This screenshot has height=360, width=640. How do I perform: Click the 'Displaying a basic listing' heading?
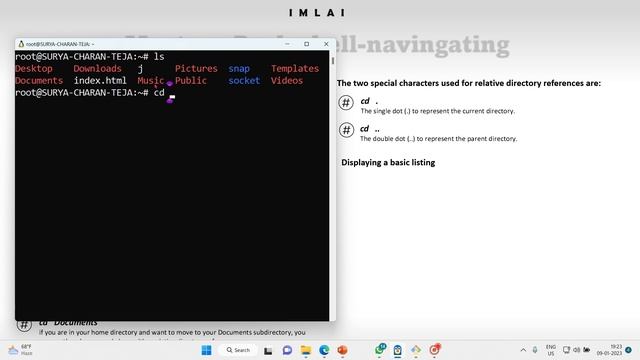click(388, 162)
